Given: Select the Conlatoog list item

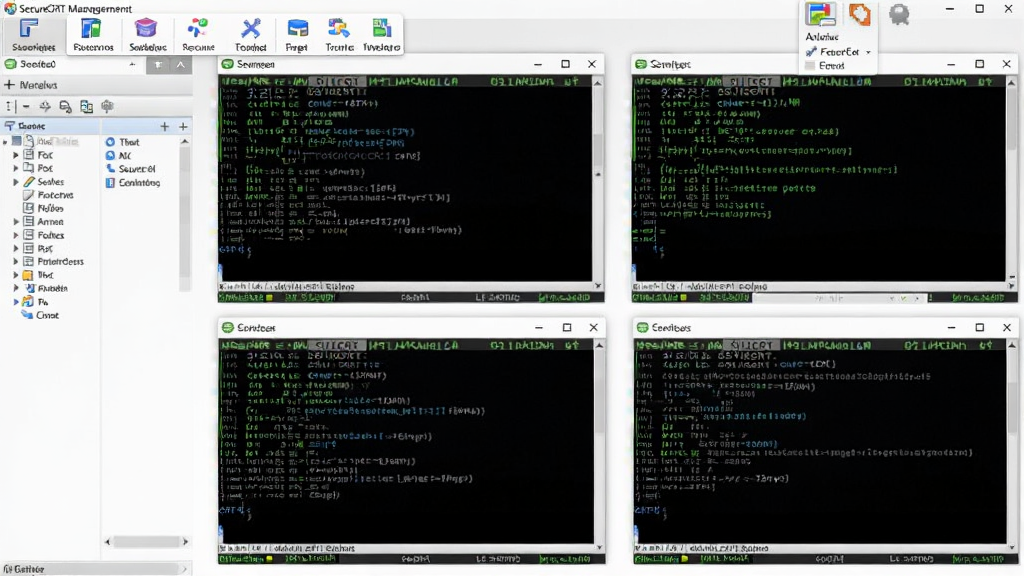Looking at the screenshot, I should (x=133, y=183).
